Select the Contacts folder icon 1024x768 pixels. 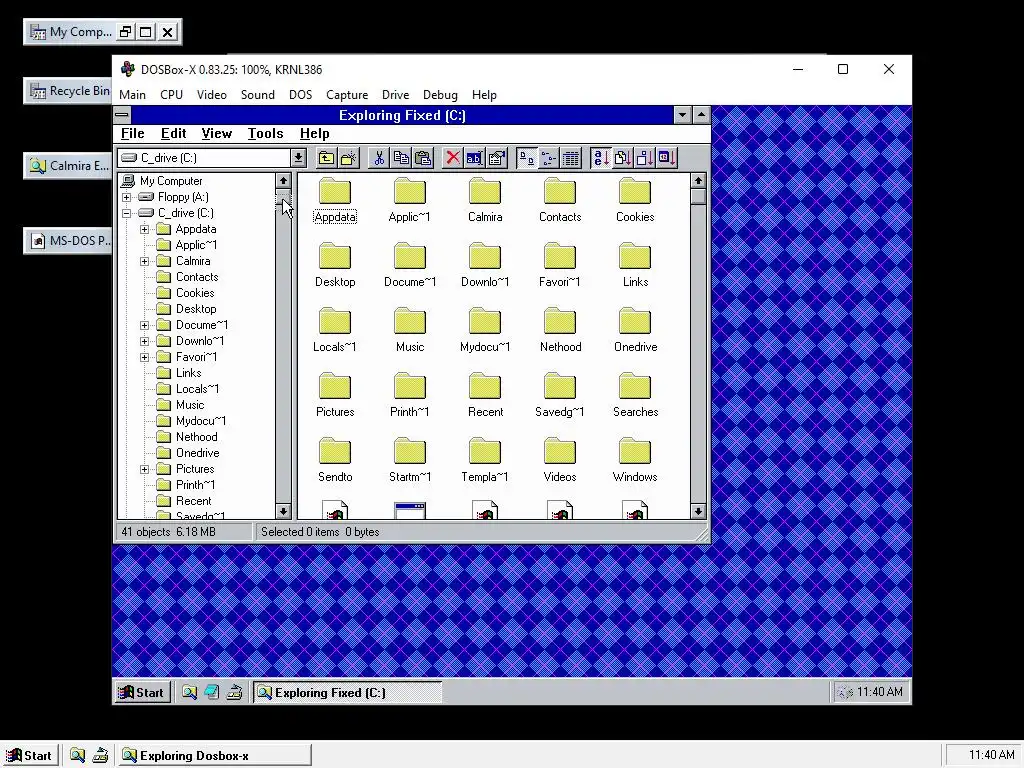click(x=560, y=200)
